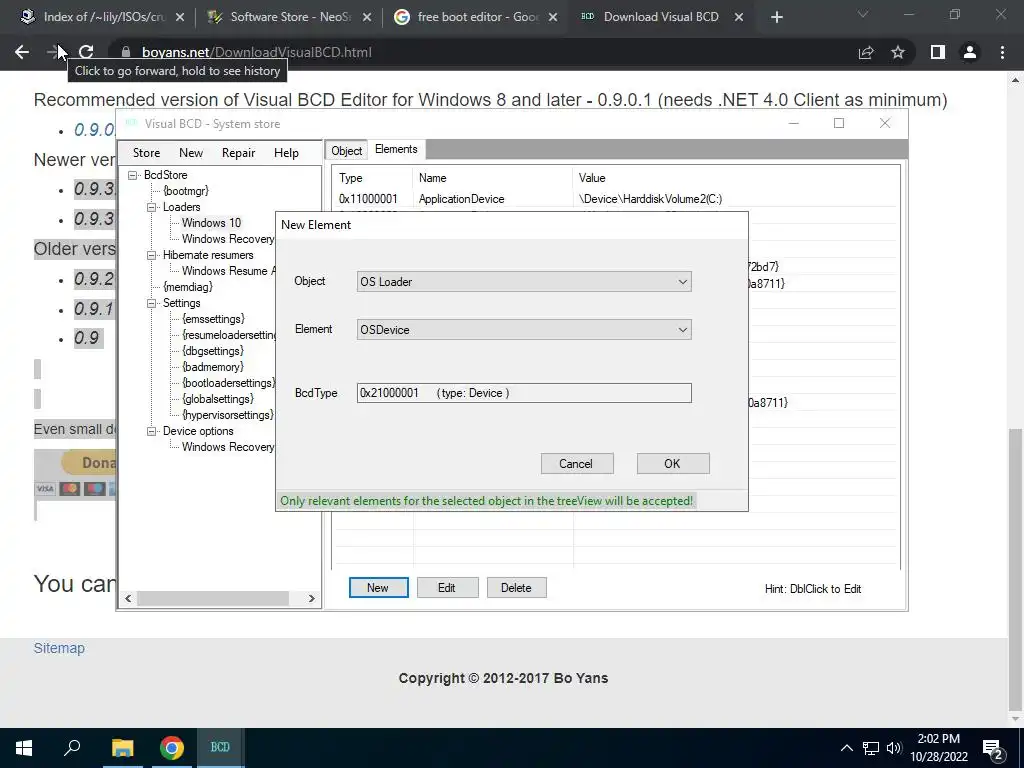
Task: Open the Sitemap link
Action: [59, 648]
